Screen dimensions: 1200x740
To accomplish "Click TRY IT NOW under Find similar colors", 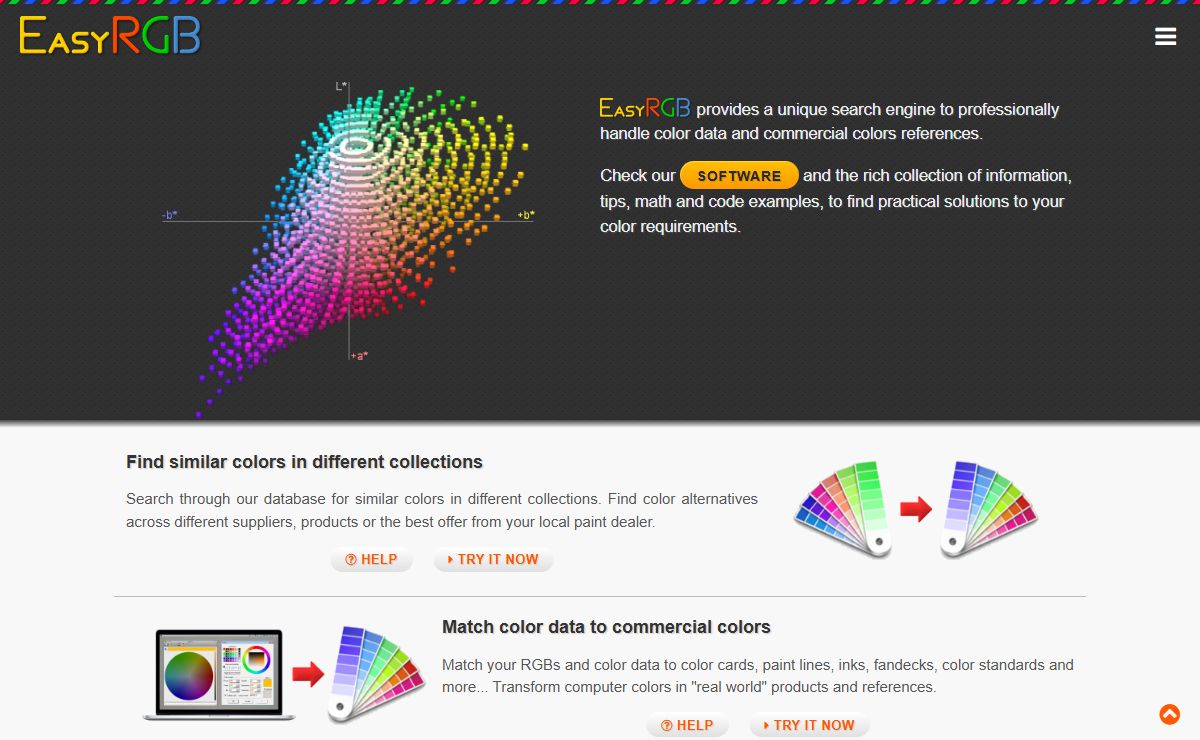I will pyautogui.click(x=493, y=560).
